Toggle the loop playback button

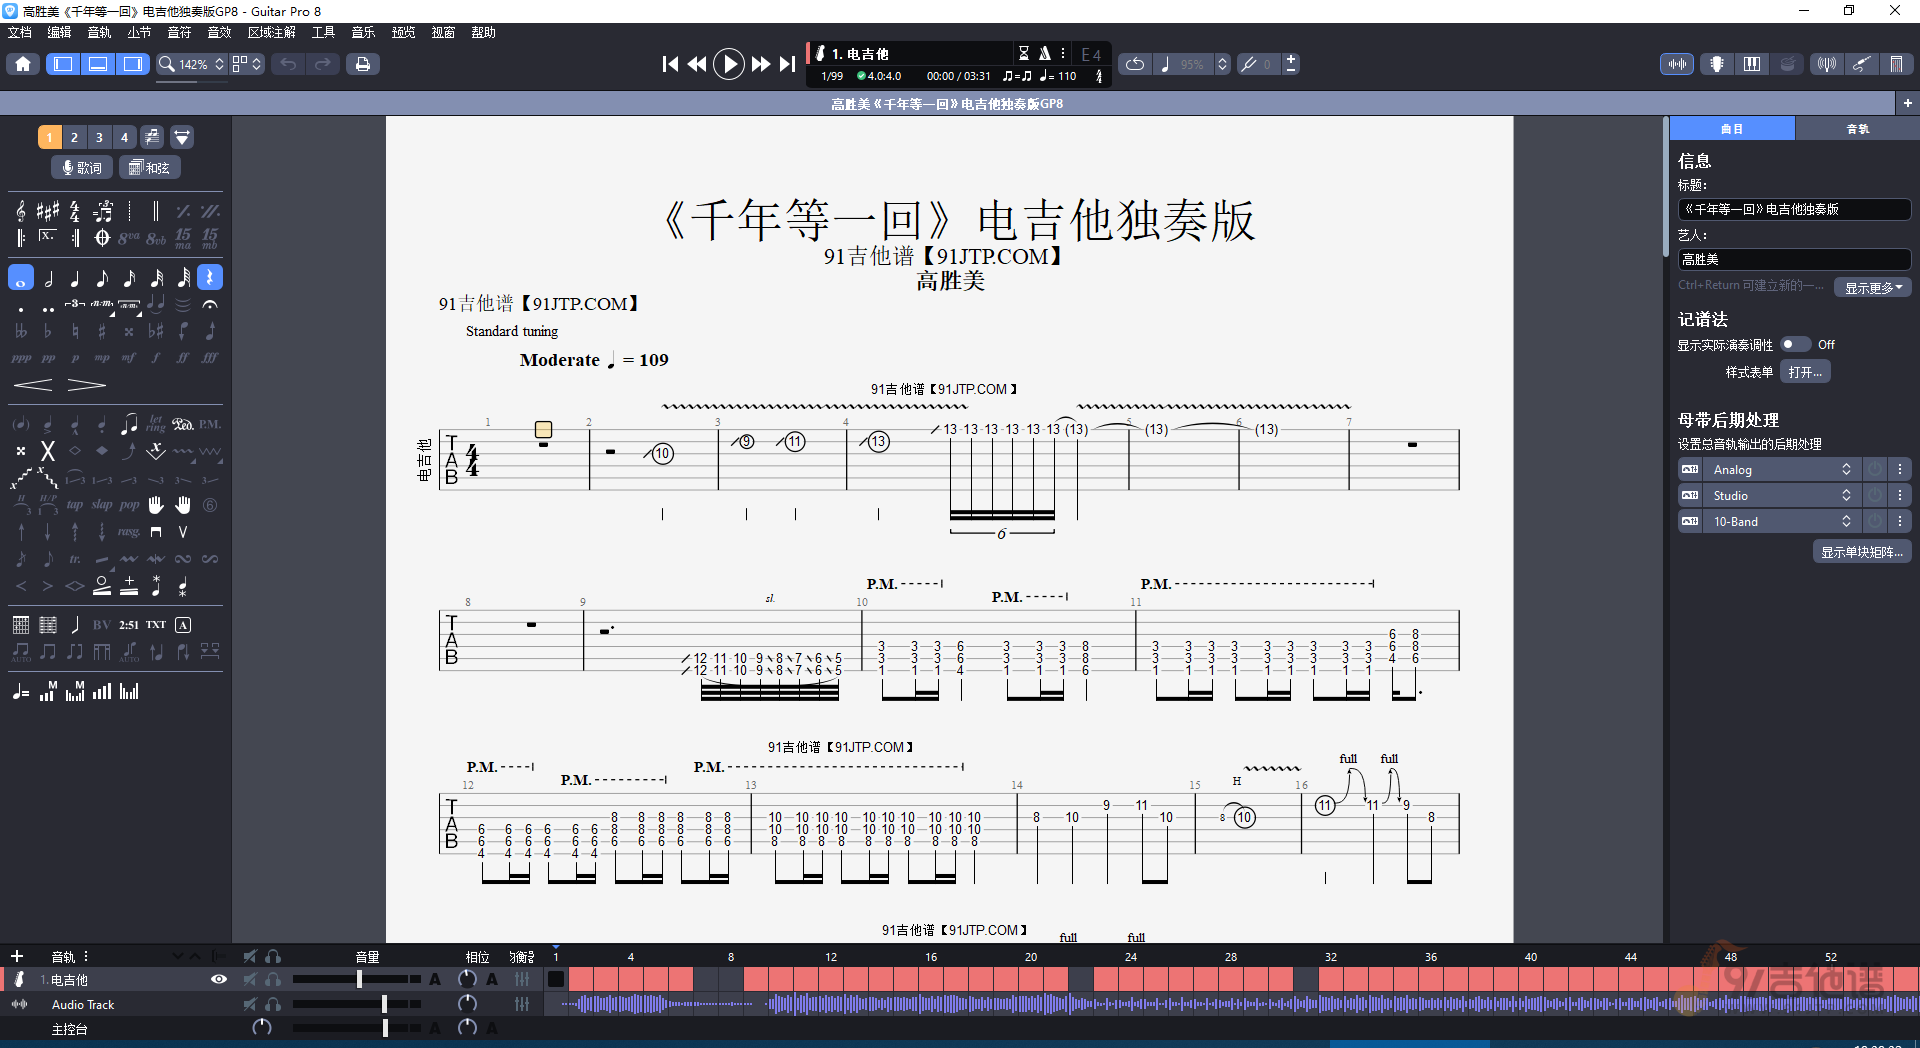[x=1135, y=64]
